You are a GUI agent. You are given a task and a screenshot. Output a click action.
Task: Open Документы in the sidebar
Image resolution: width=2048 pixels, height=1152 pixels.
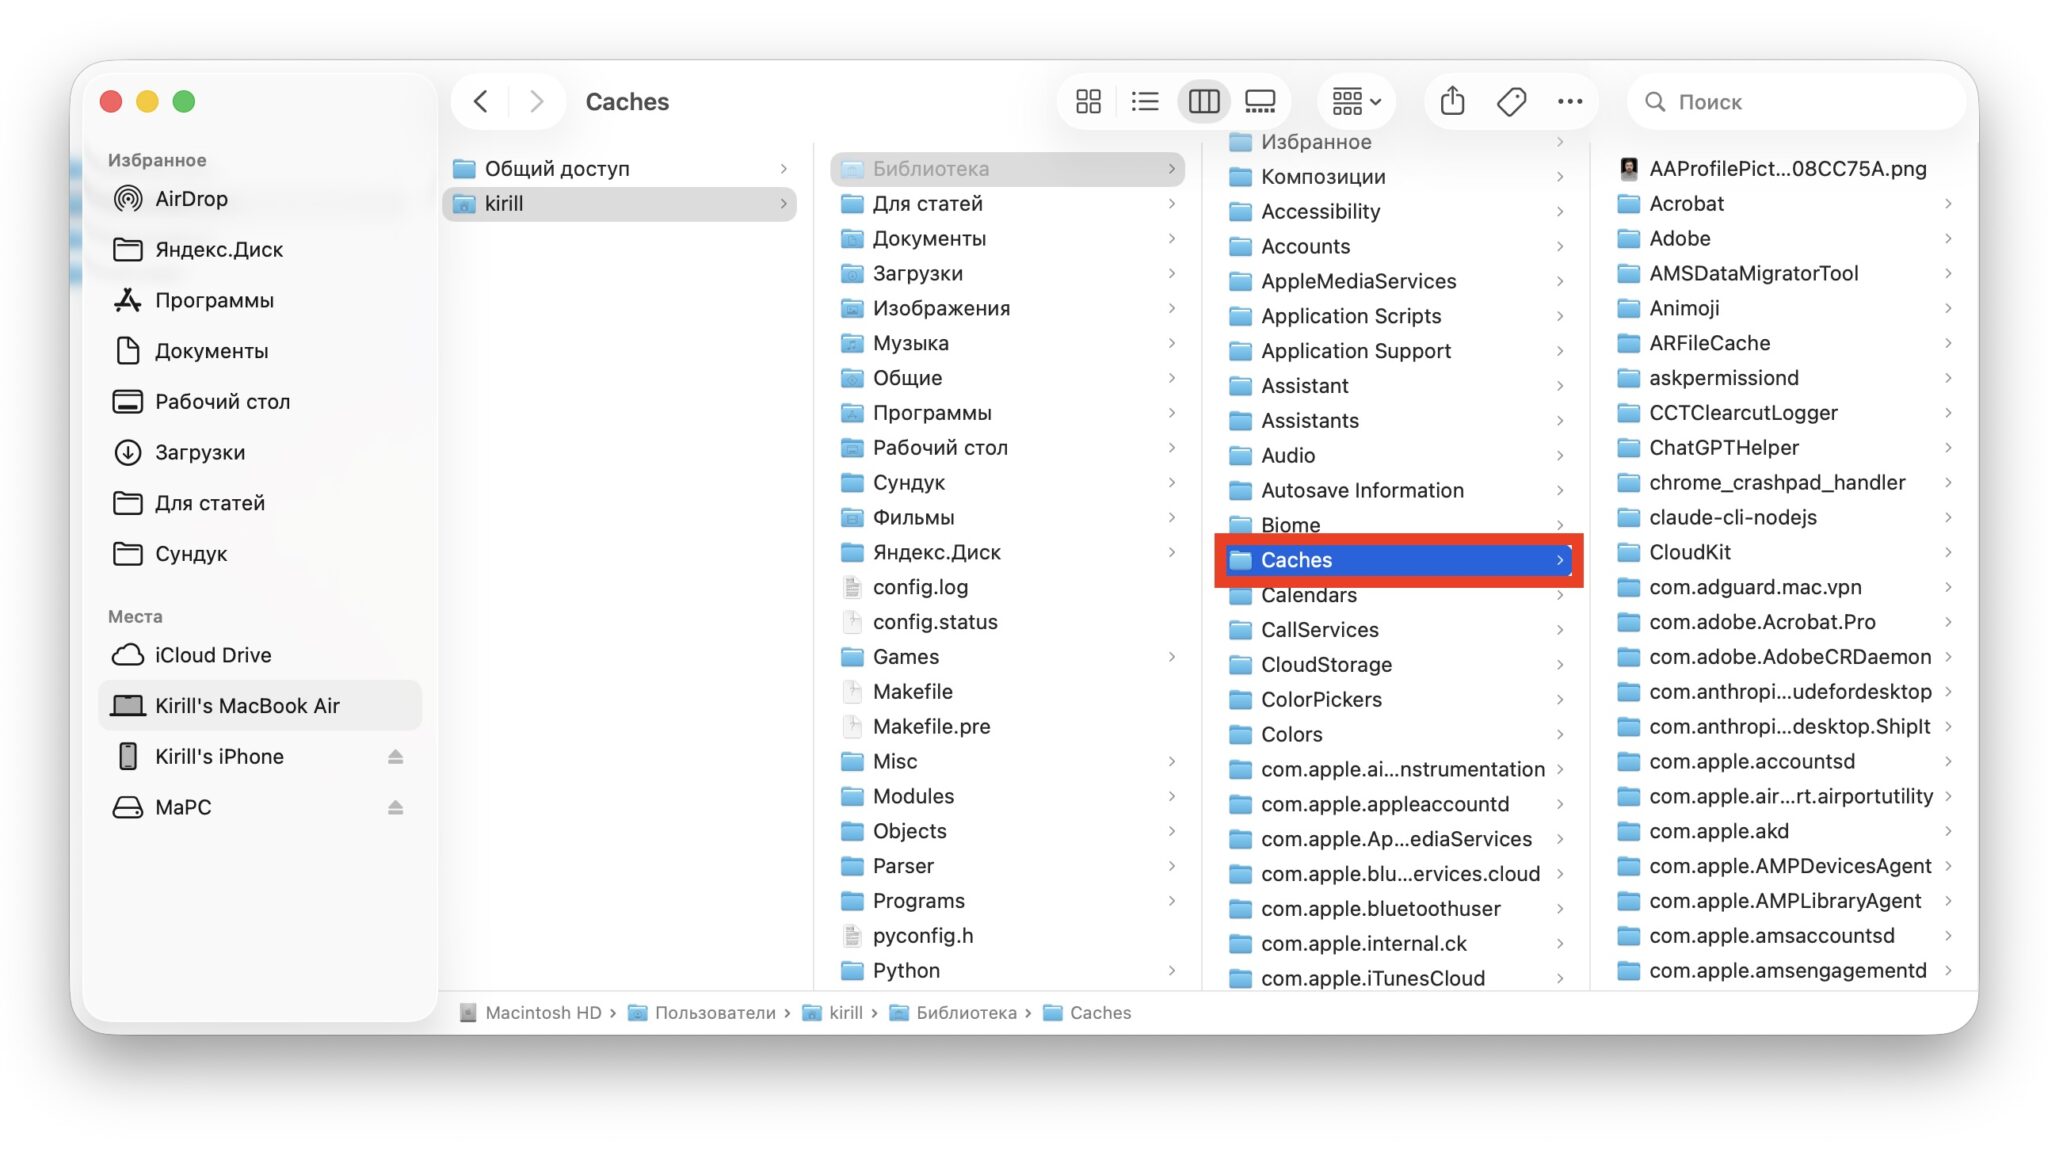point(260,351)
